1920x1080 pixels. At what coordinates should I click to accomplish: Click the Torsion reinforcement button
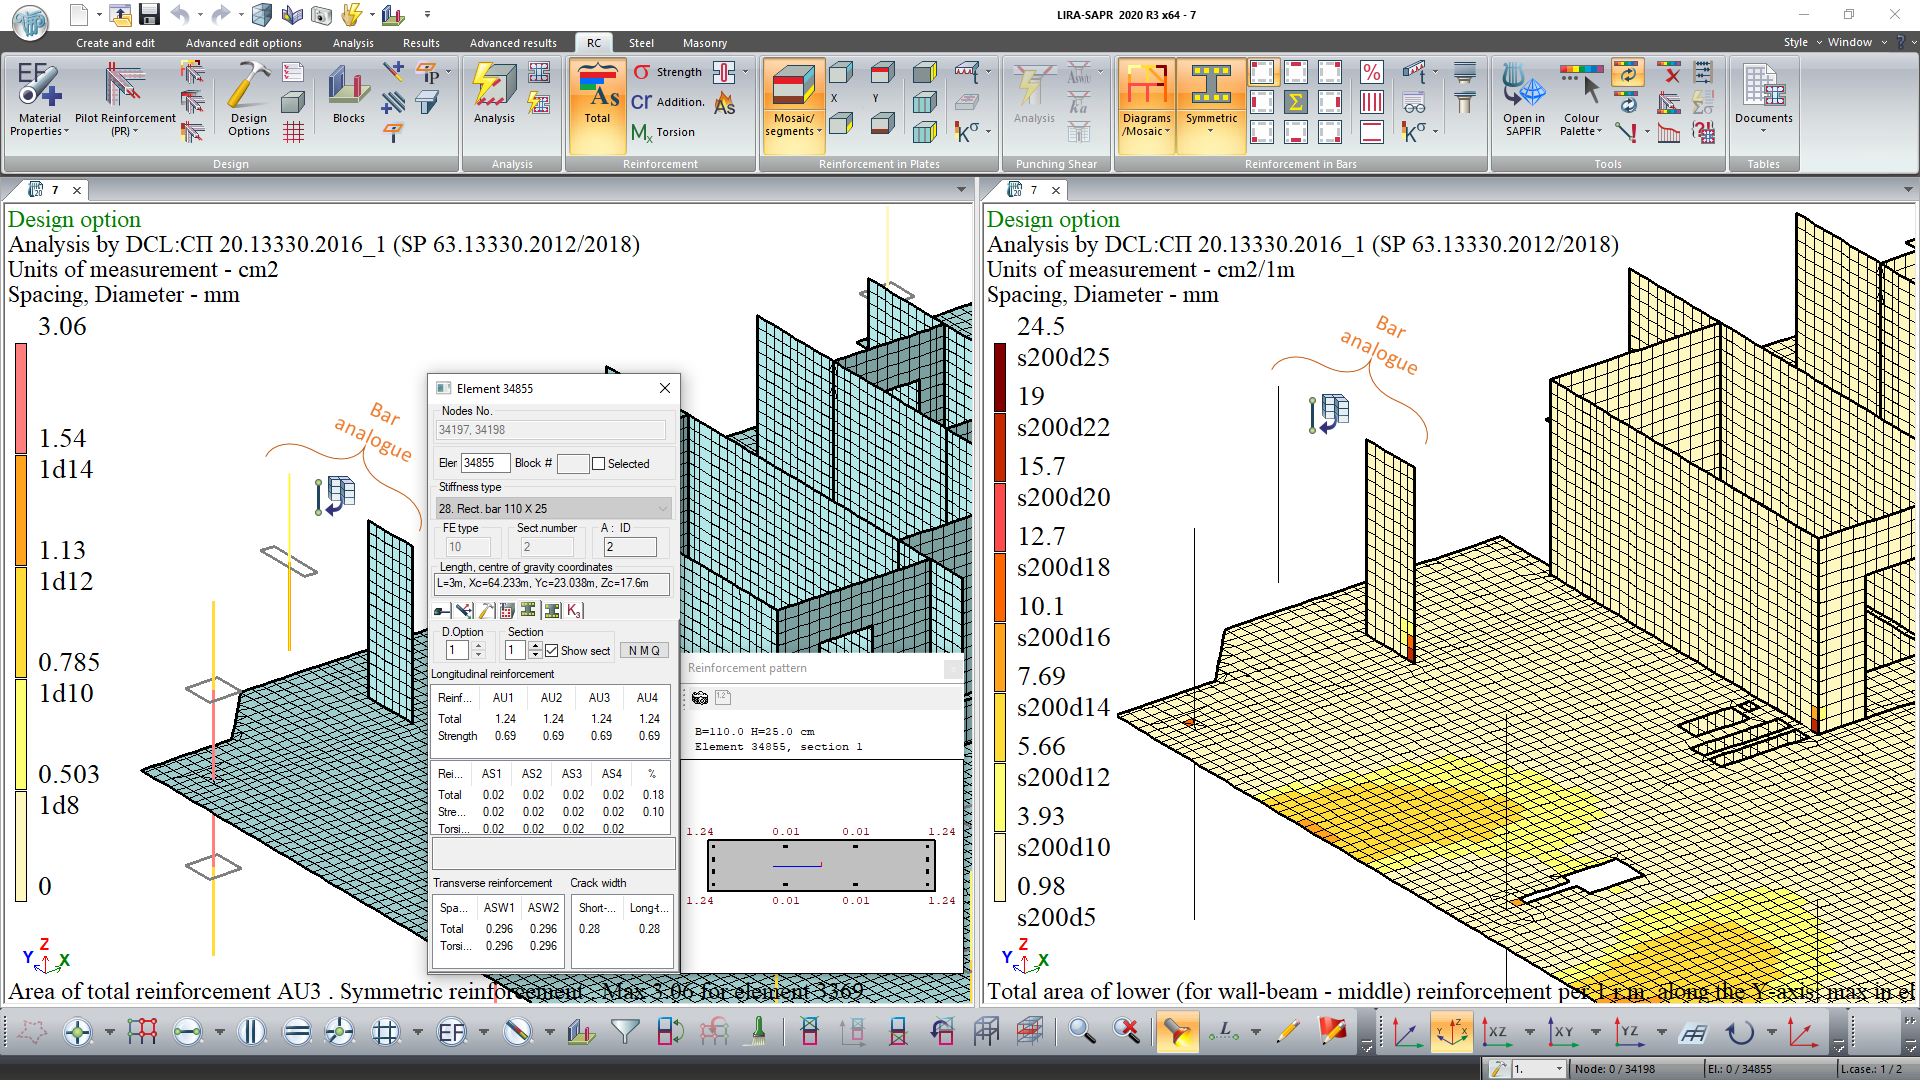pyautogui.click(x=663, y=132)
